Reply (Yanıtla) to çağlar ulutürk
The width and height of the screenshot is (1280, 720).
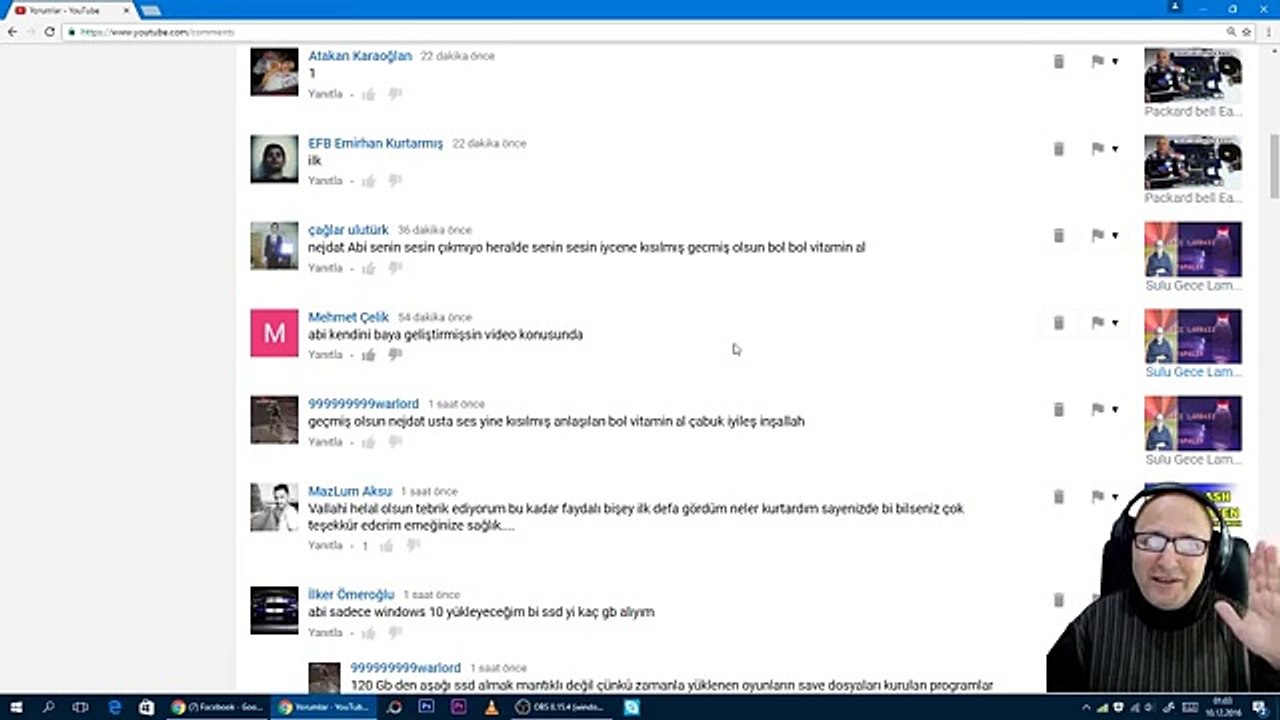point(325,268)
